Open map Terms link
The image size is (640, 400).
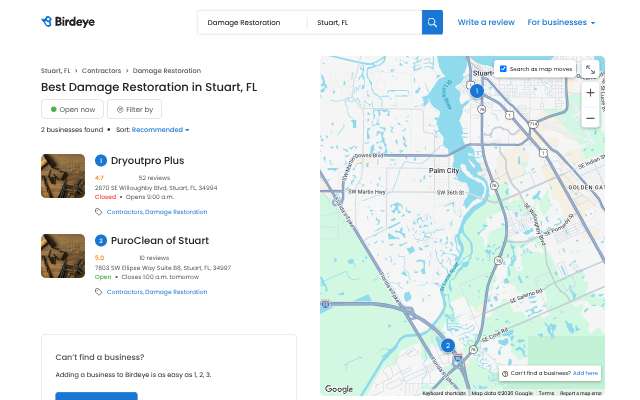pos(547,393)
